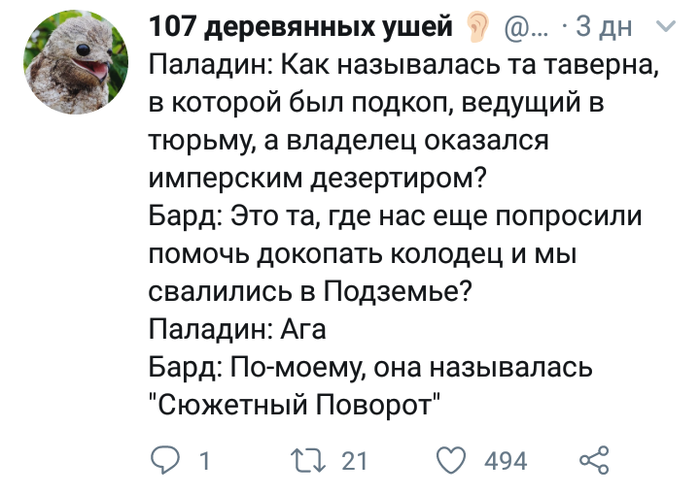The image size is (700, 494).
Task: Click the text "свалились в Подземье?"
Action: 309,292
